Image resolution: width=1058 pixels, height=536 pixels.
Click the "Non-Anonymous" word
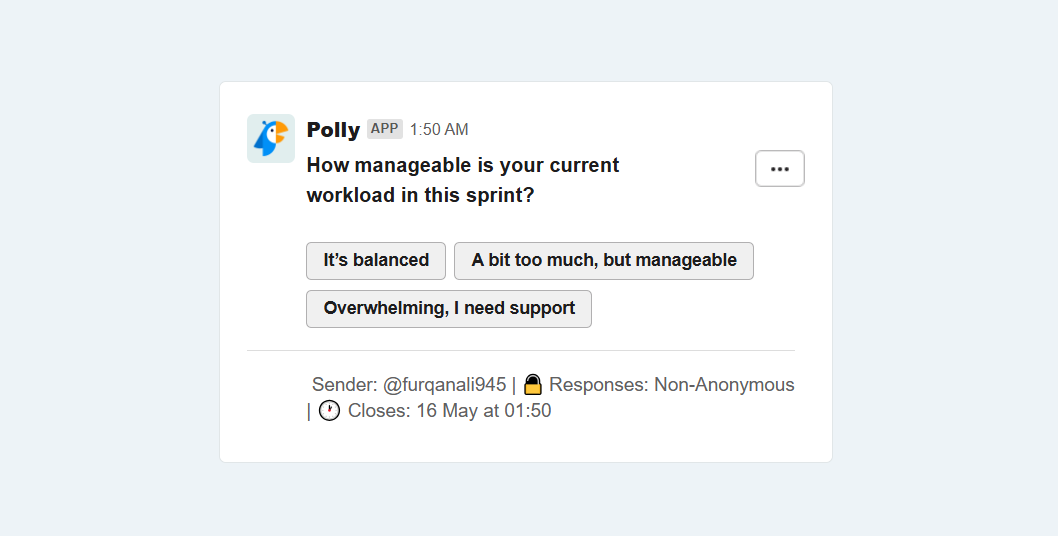[724, 385]
